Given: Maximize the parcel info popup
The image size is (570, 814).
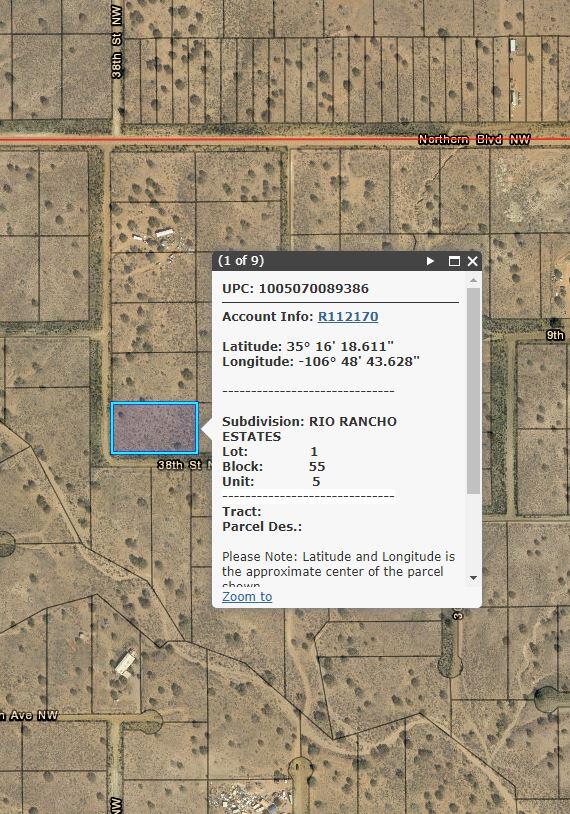Looking at the screenshot, I should [x=454, y=261].
